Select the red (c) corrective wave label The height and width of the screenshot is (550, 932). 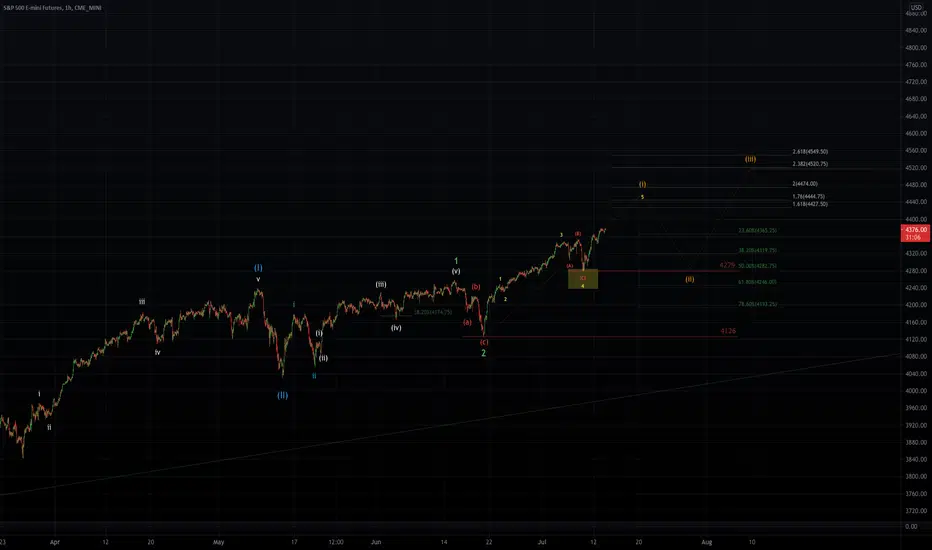(484, 342)
